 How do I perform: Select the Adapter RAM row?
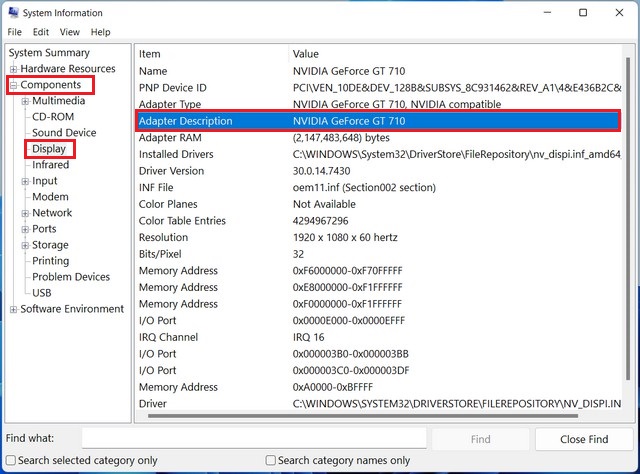(378, 138)
